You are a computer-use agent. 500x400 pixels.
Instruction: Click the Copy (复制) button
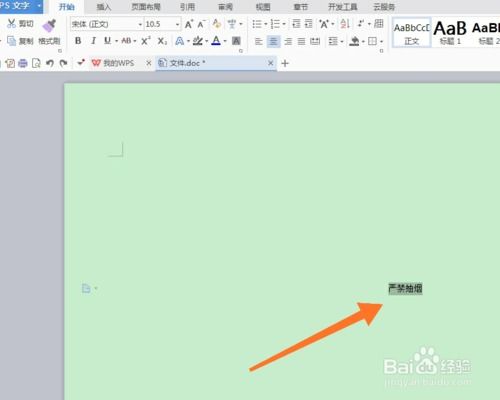click(20, 41)
